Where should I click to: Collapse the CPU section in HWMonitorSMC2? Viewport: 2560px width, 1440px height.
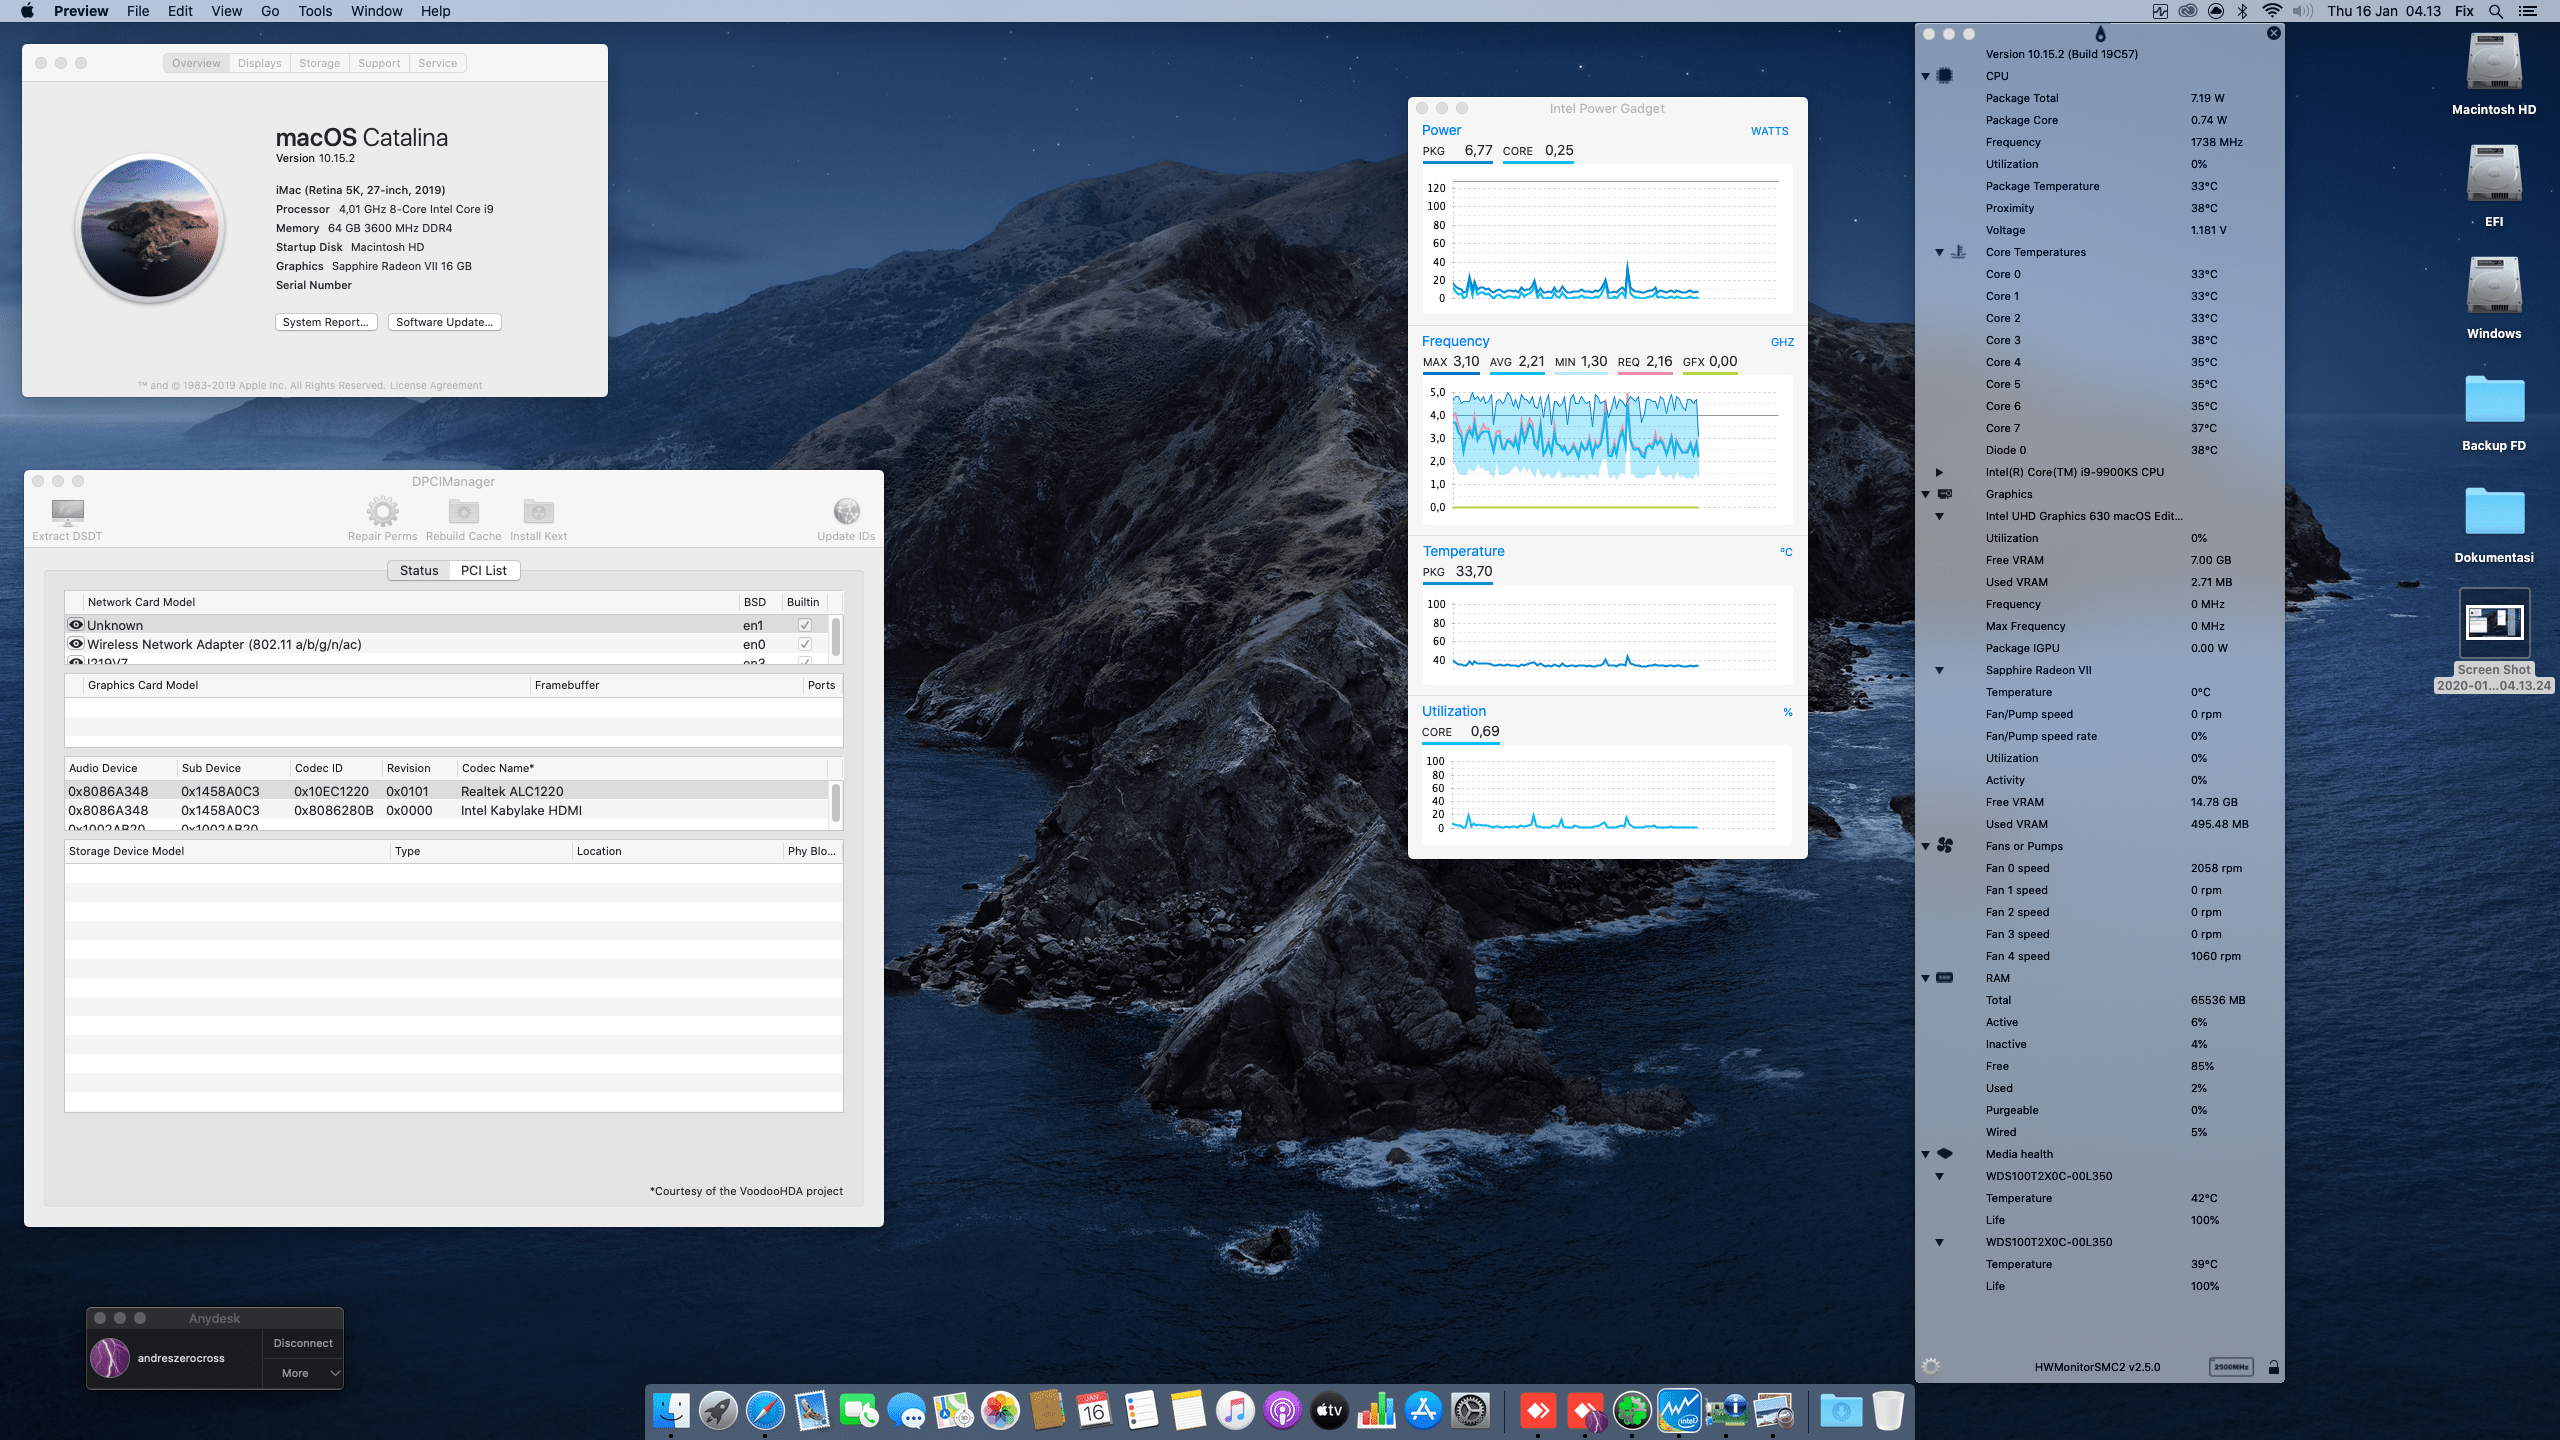coord(1925,76)
